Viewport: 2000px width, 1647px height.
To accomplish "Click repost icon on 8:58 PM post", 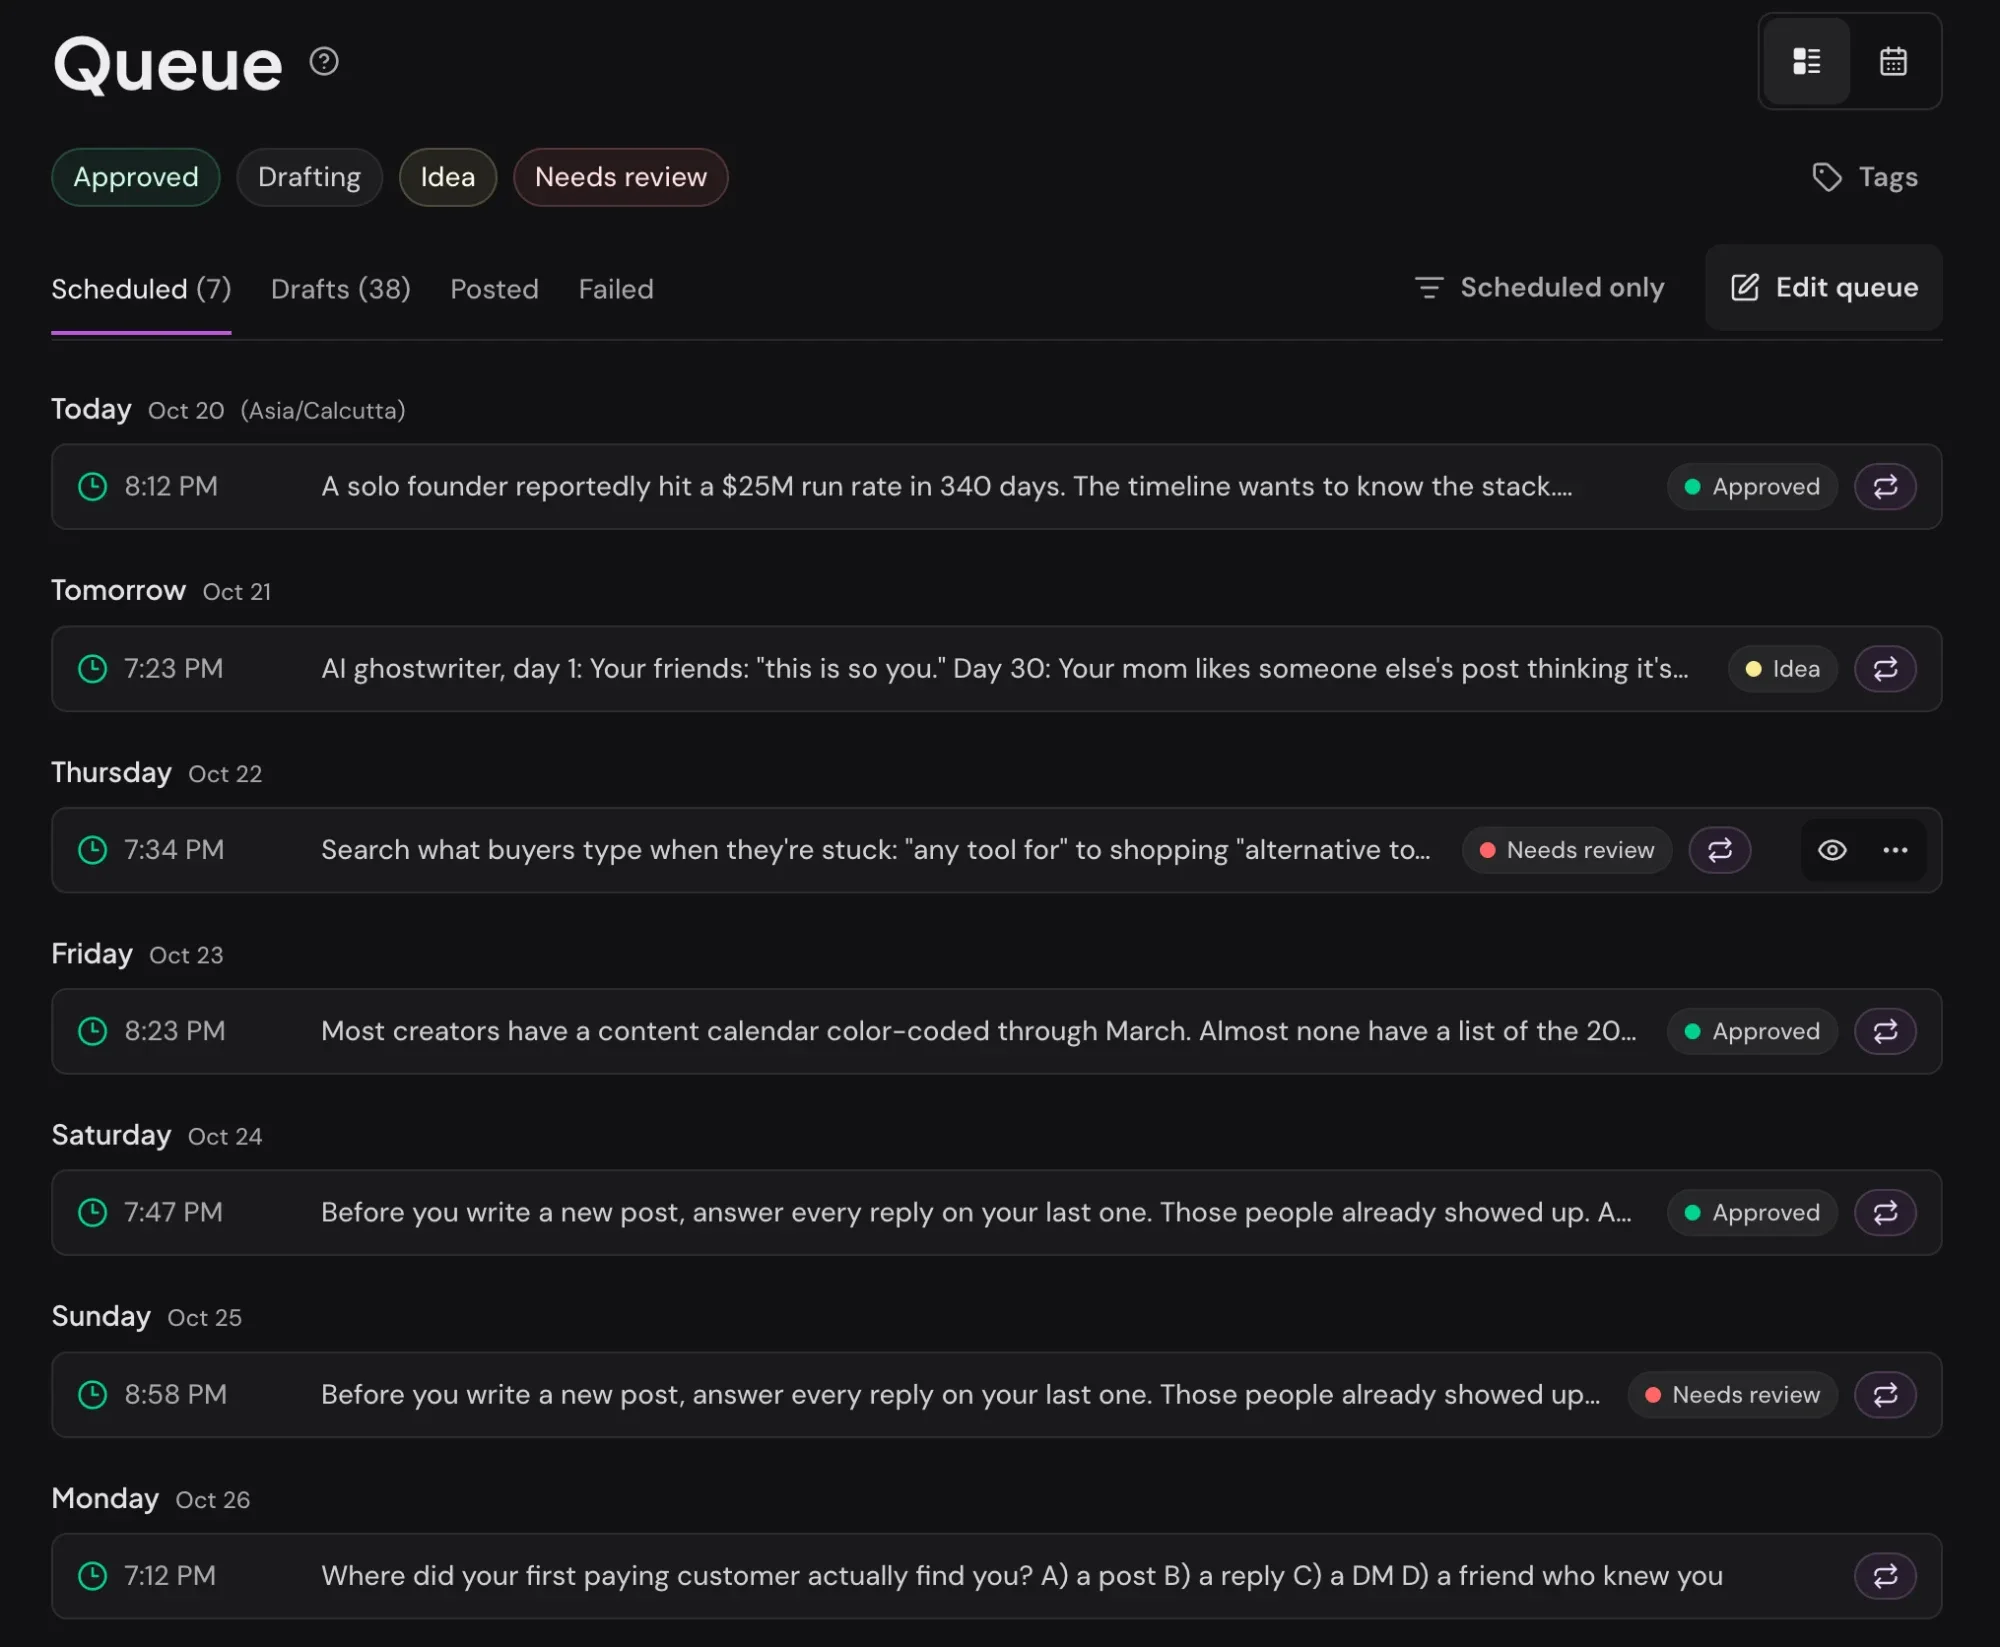I will 1885,1395.
